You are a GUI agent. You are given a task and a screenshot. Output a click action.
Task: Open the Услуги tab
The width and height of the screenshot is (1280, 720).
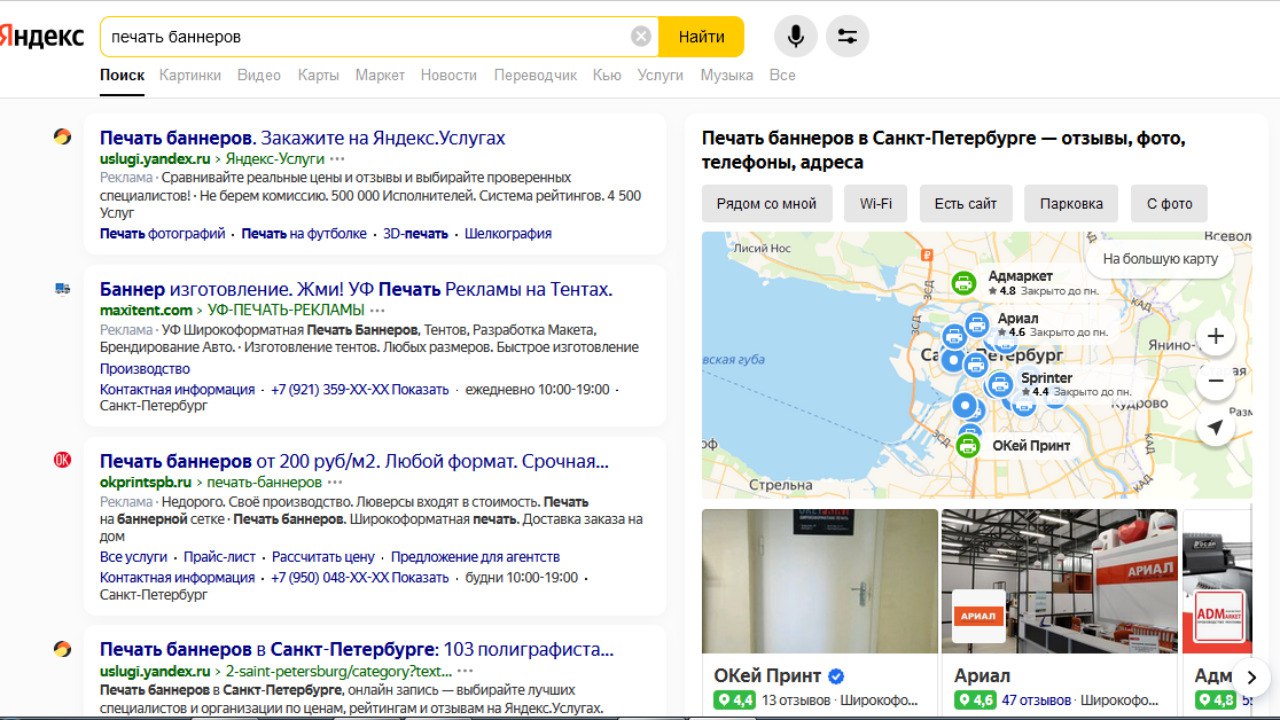point(660,75)
